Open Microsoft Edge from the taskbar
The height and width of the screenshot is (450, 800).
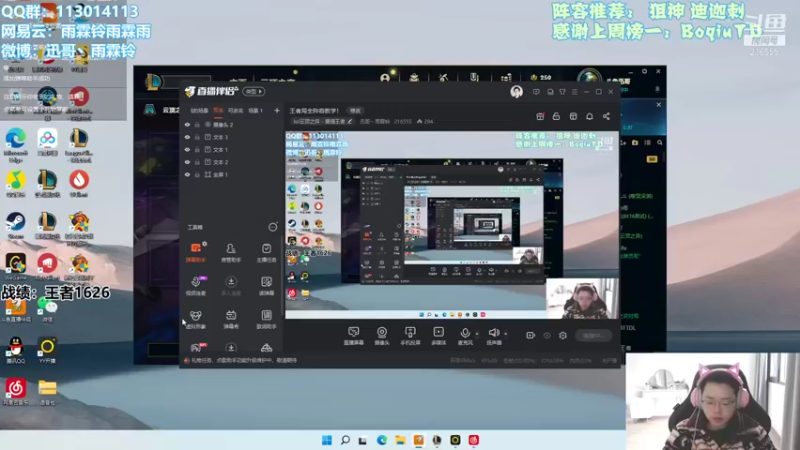(x=382, y=440)
